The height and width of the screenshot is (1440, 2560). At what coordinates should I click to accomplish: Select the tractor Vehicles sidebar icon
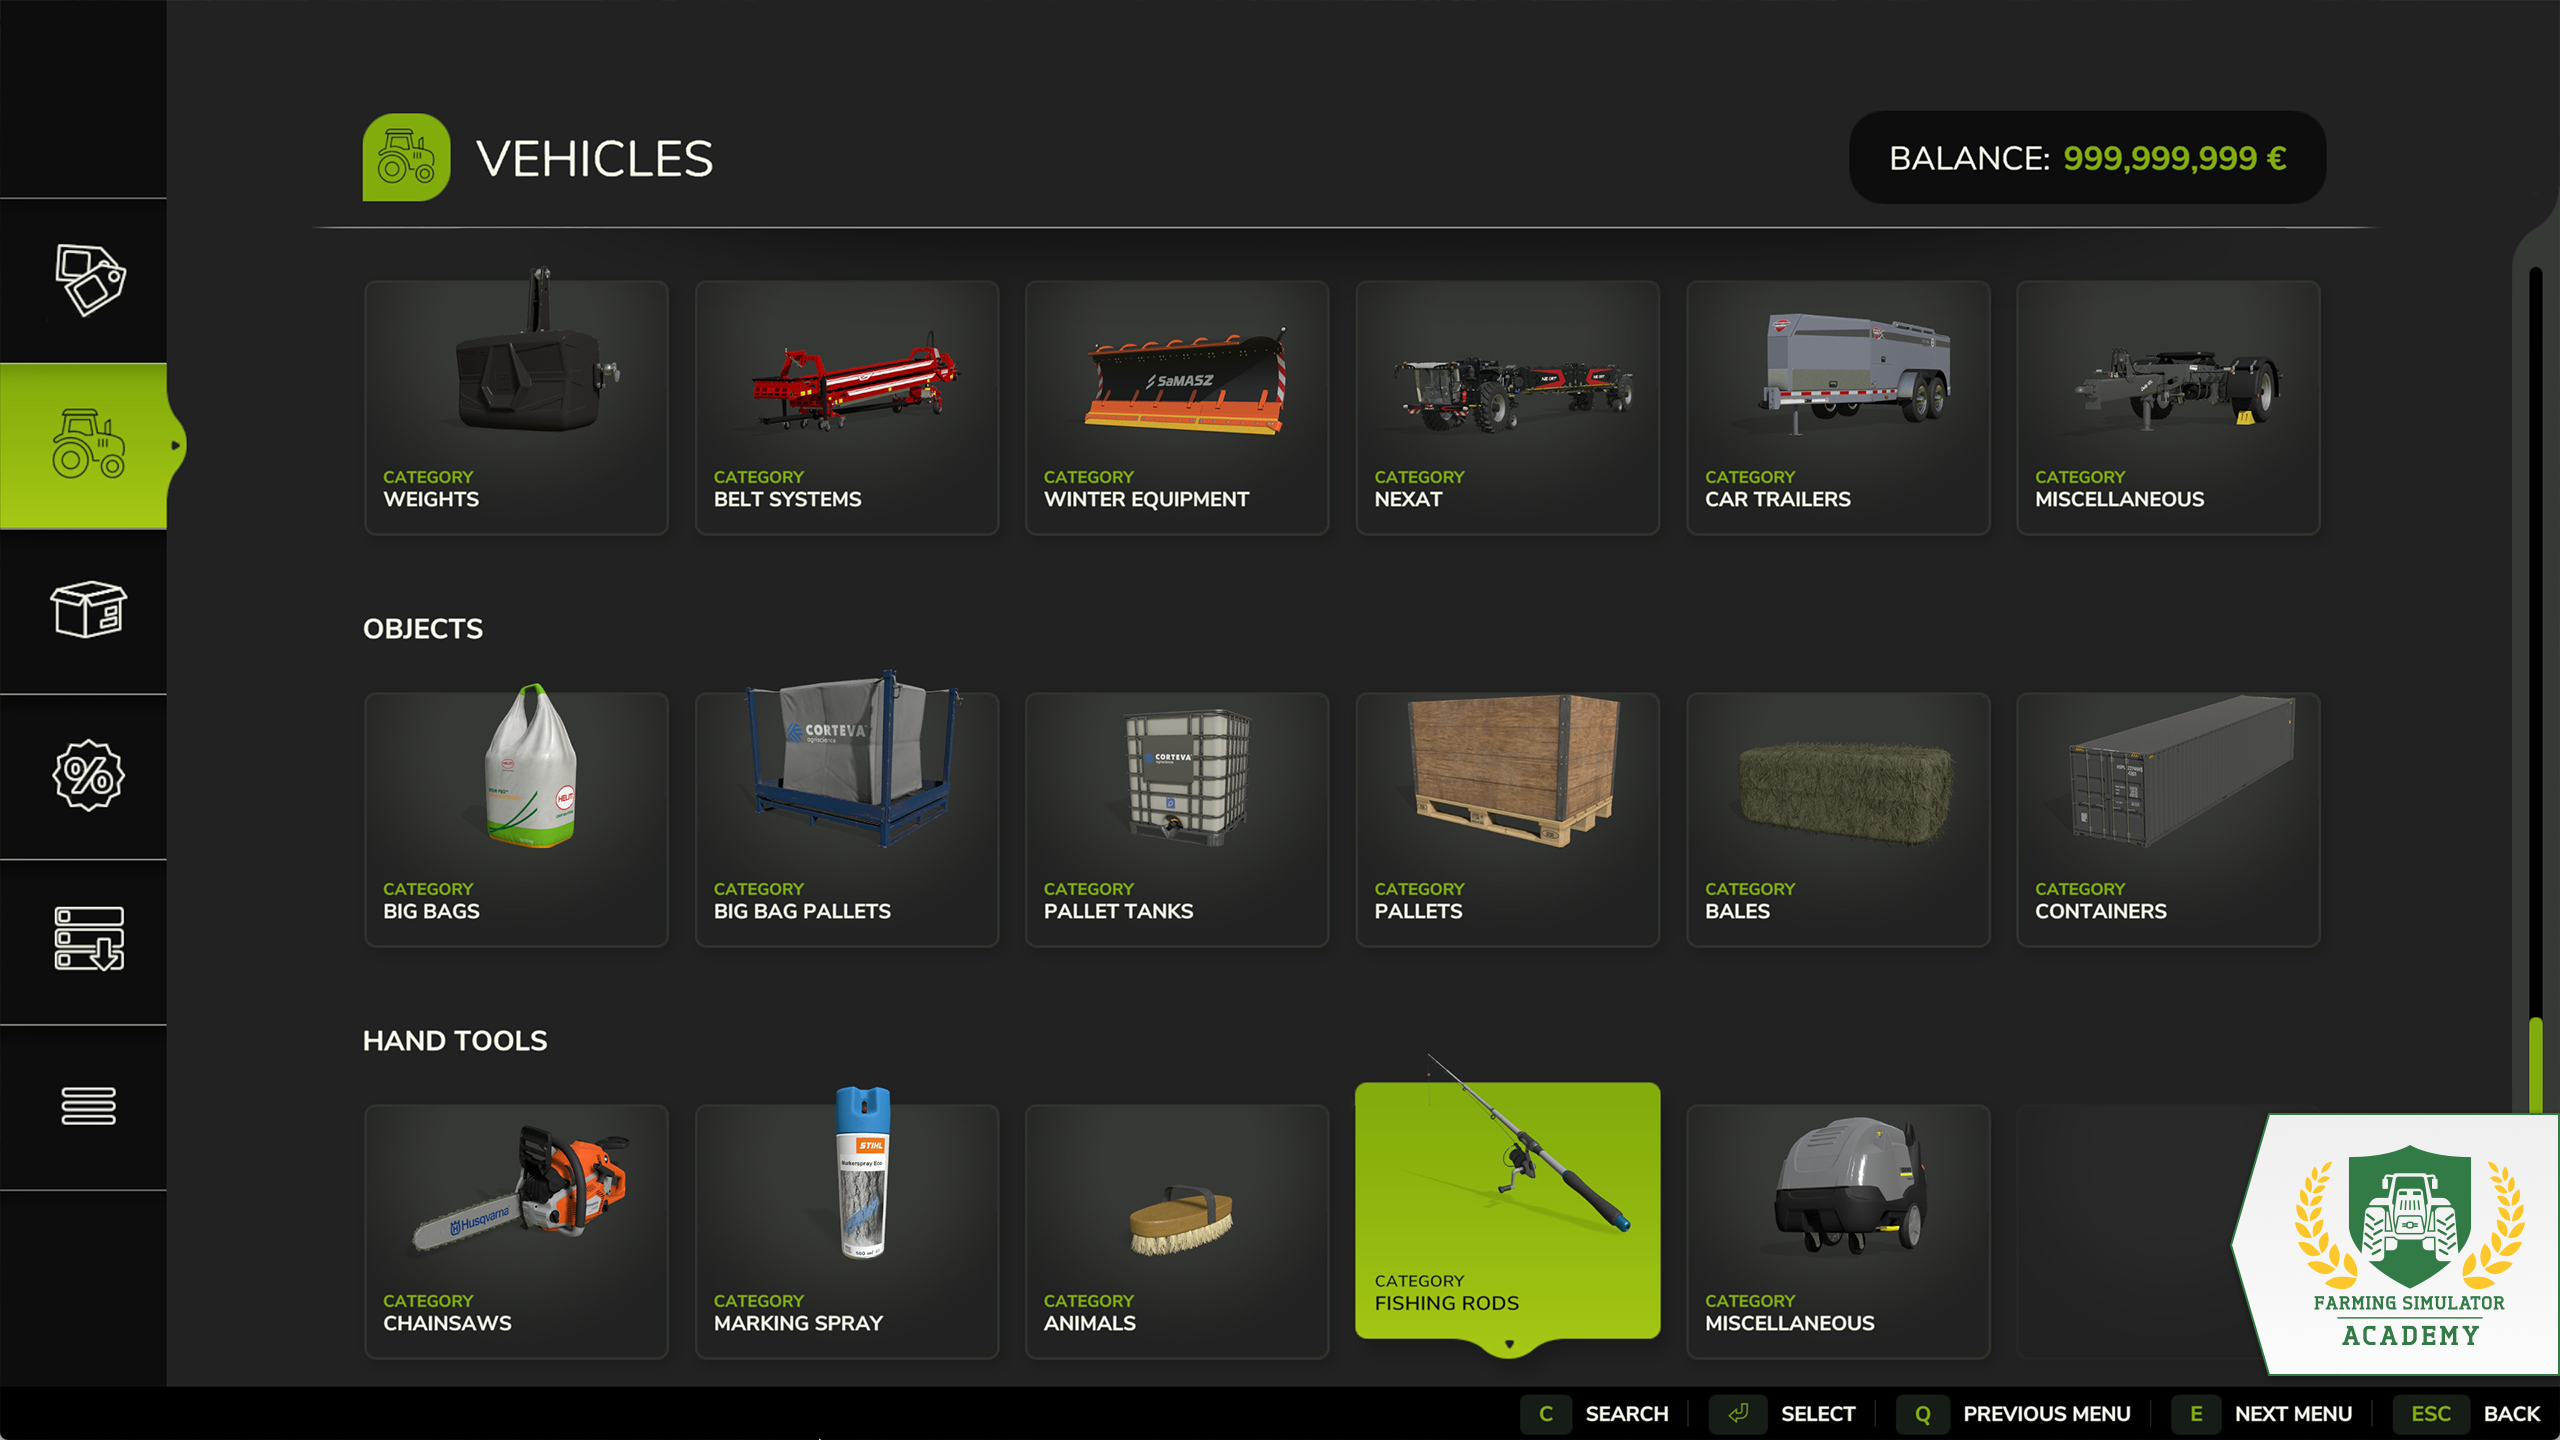pos(88,444)
